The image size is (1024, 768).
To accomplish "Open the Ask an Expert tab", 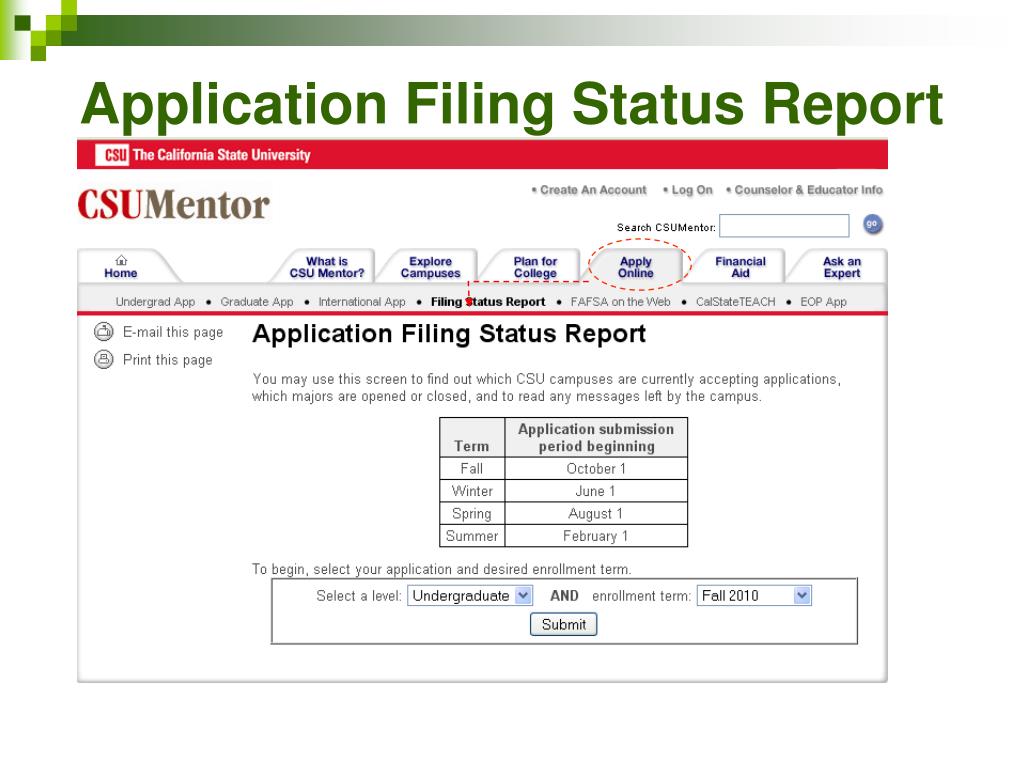I will [842, 267].
